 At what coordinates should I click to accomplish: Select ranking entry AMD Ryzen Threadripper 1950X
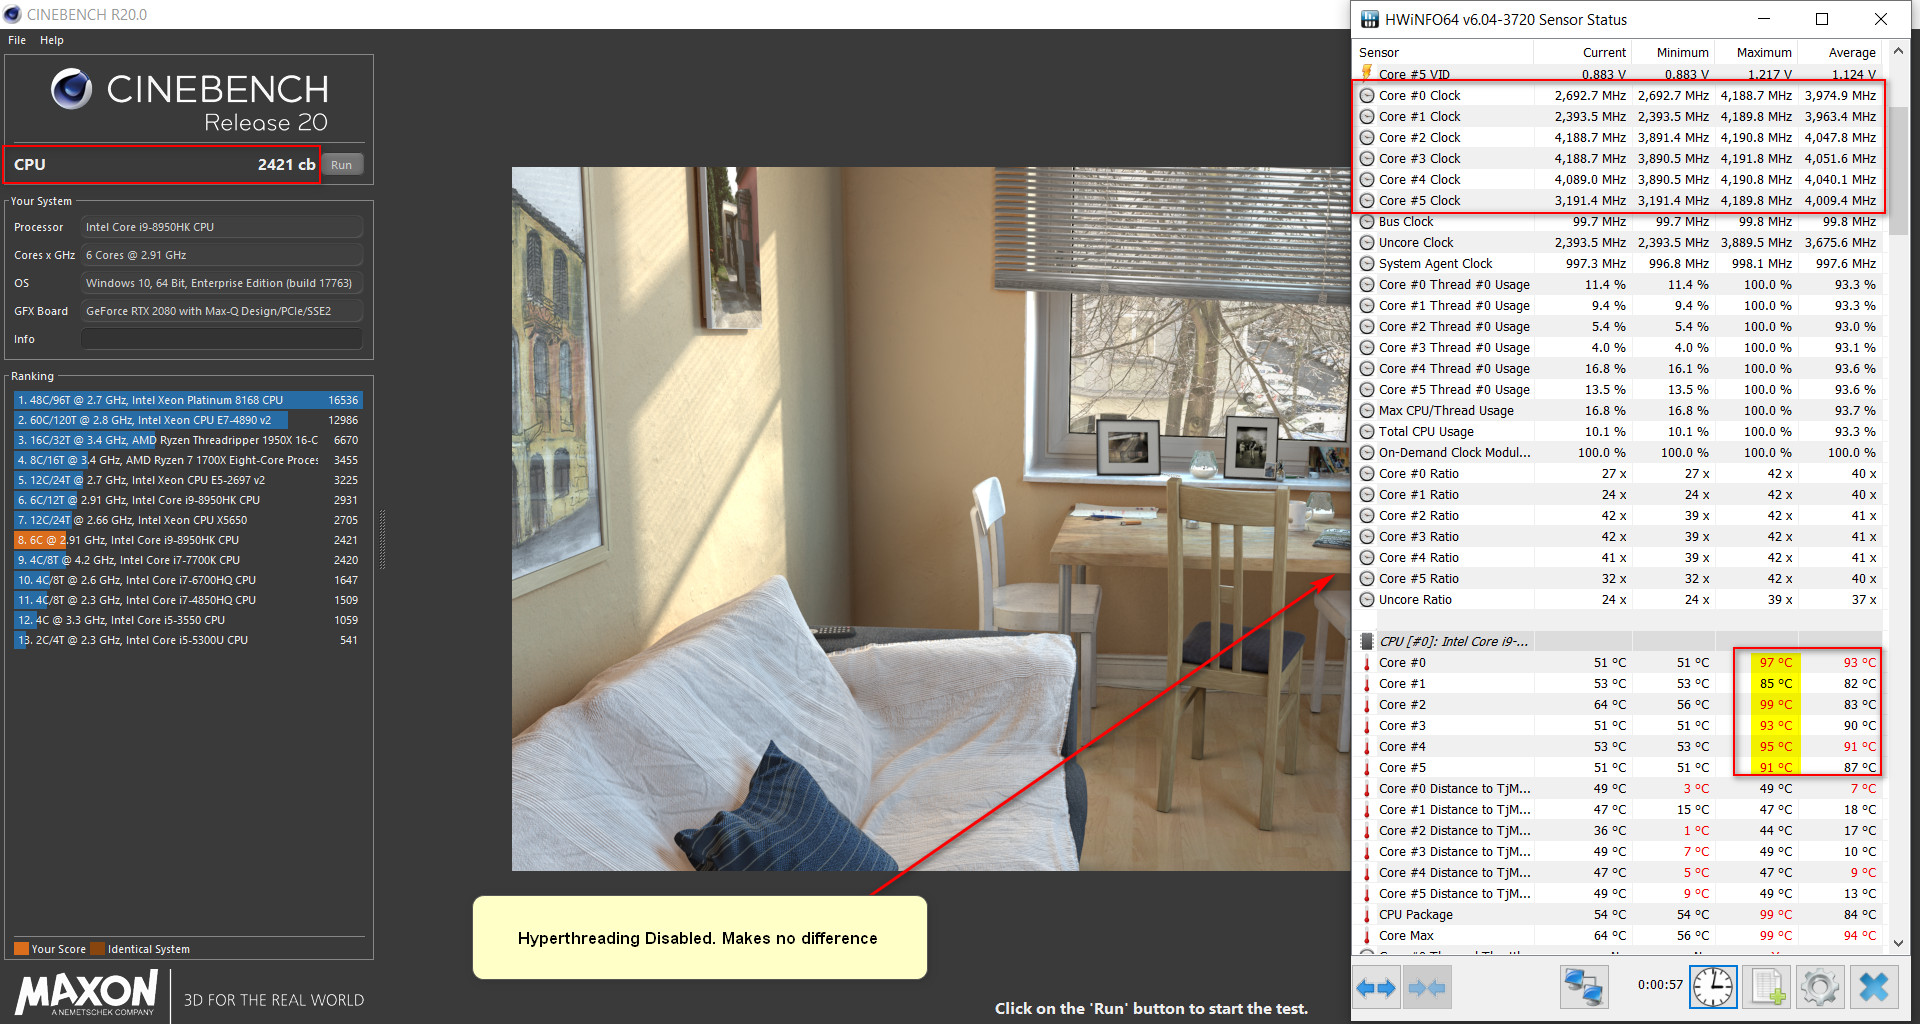[187, 440]
